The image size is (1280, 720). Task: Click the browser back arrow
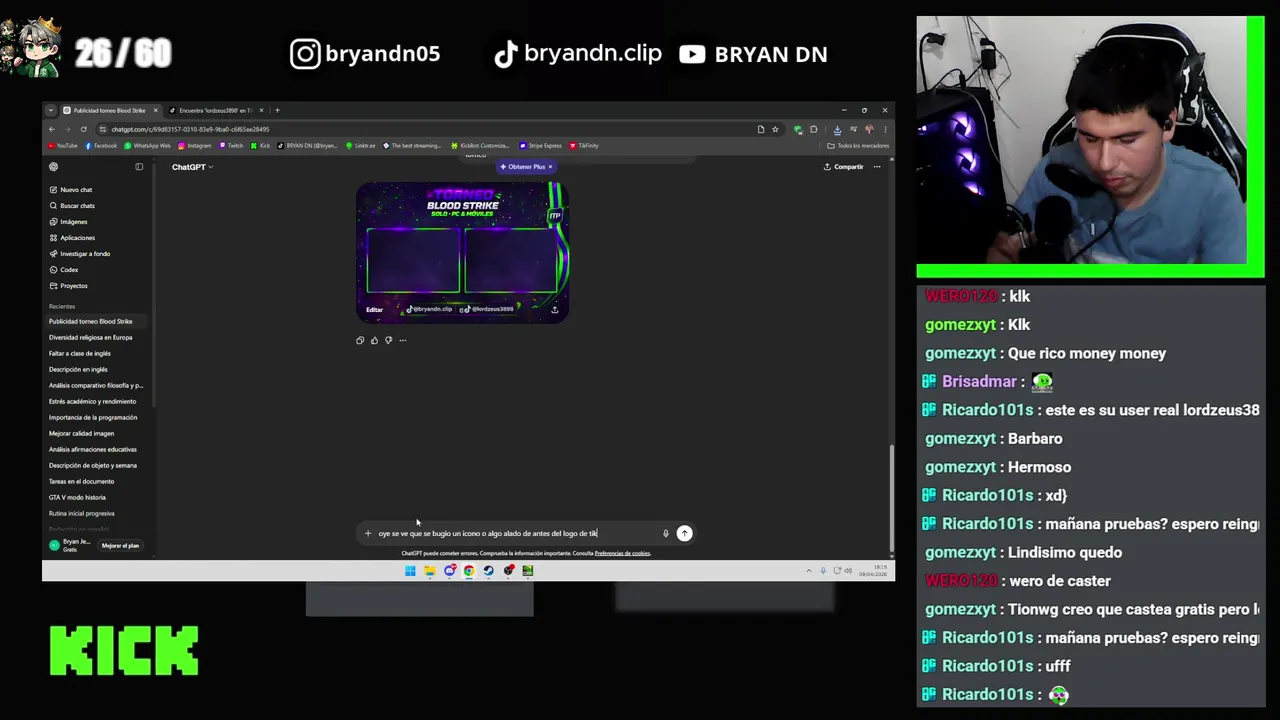click(52, 129)
